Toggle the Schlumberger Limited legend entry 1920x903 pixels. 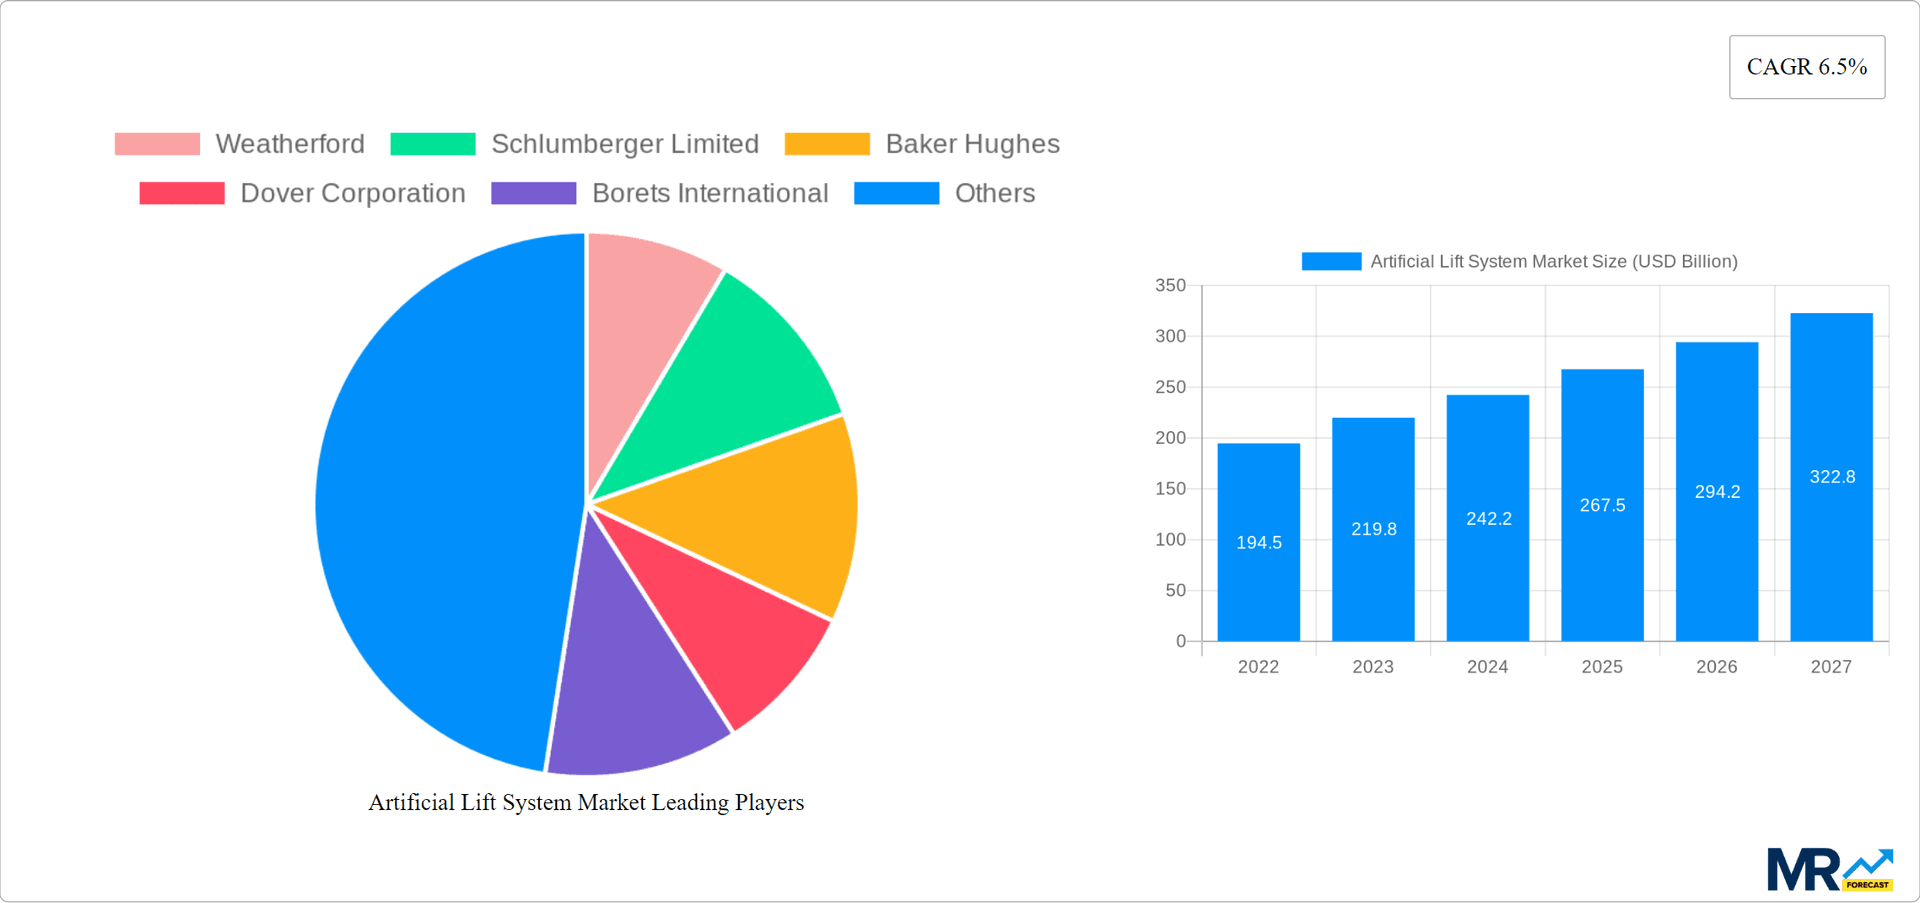pos(624,144)
